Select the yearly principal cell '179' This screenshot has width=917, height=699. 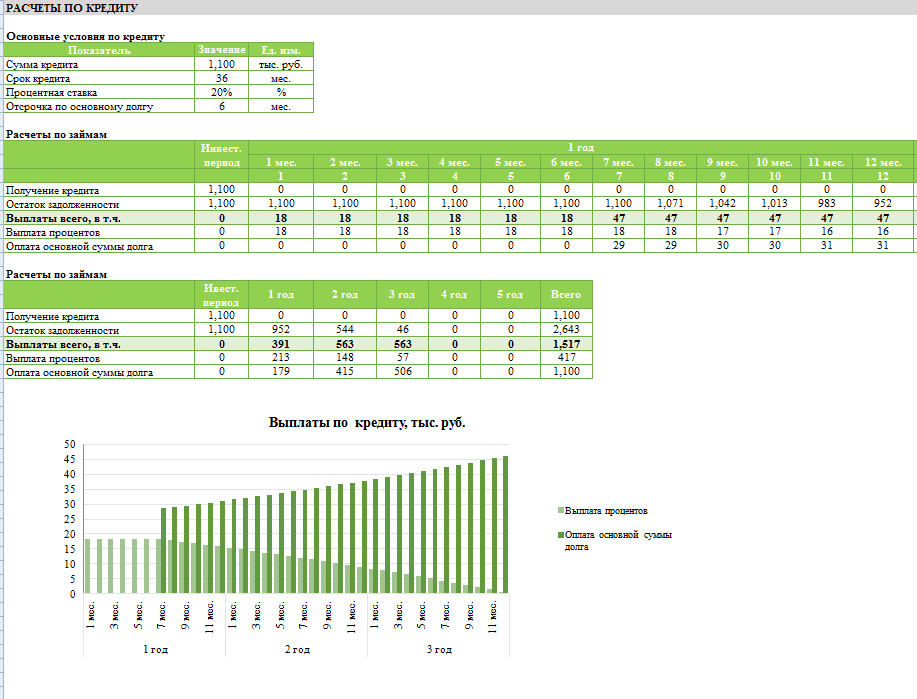281,371
